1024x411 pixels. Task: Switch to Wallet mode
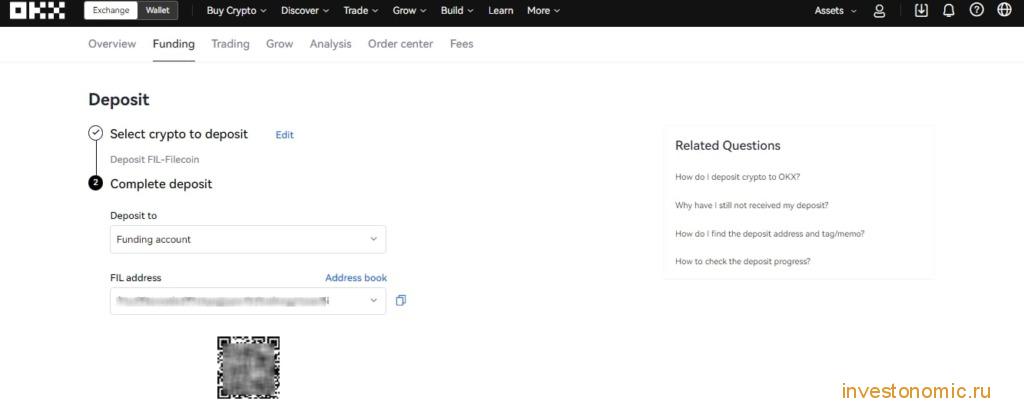point(157,10)
